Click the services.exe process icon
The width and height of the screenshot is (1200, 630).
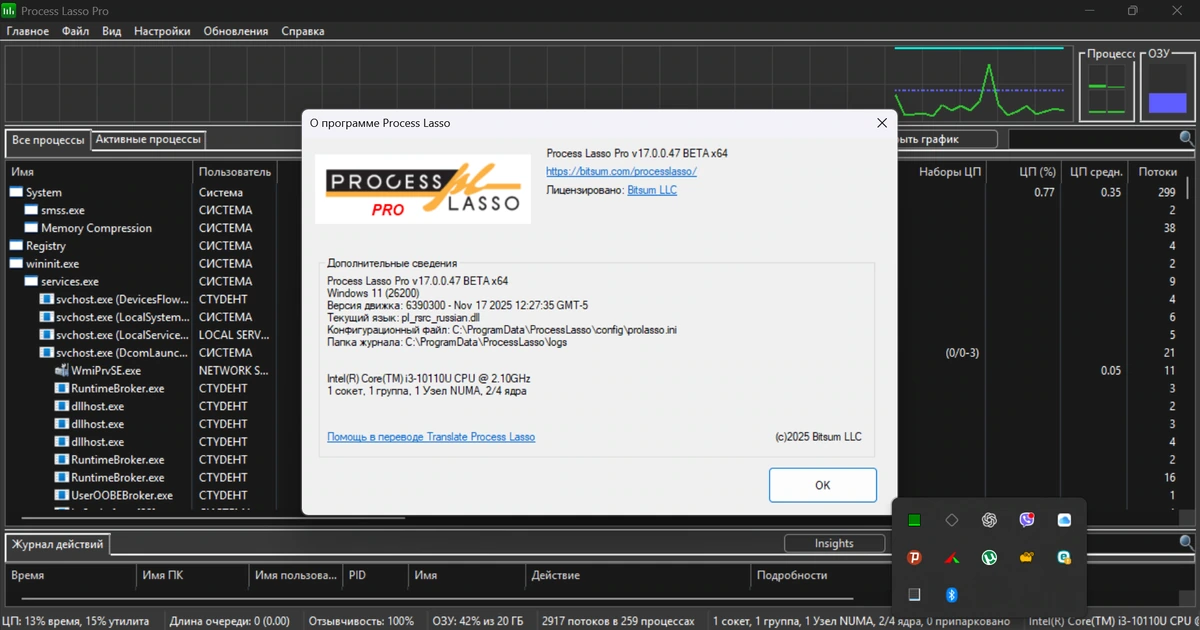(x=32, y=282)
